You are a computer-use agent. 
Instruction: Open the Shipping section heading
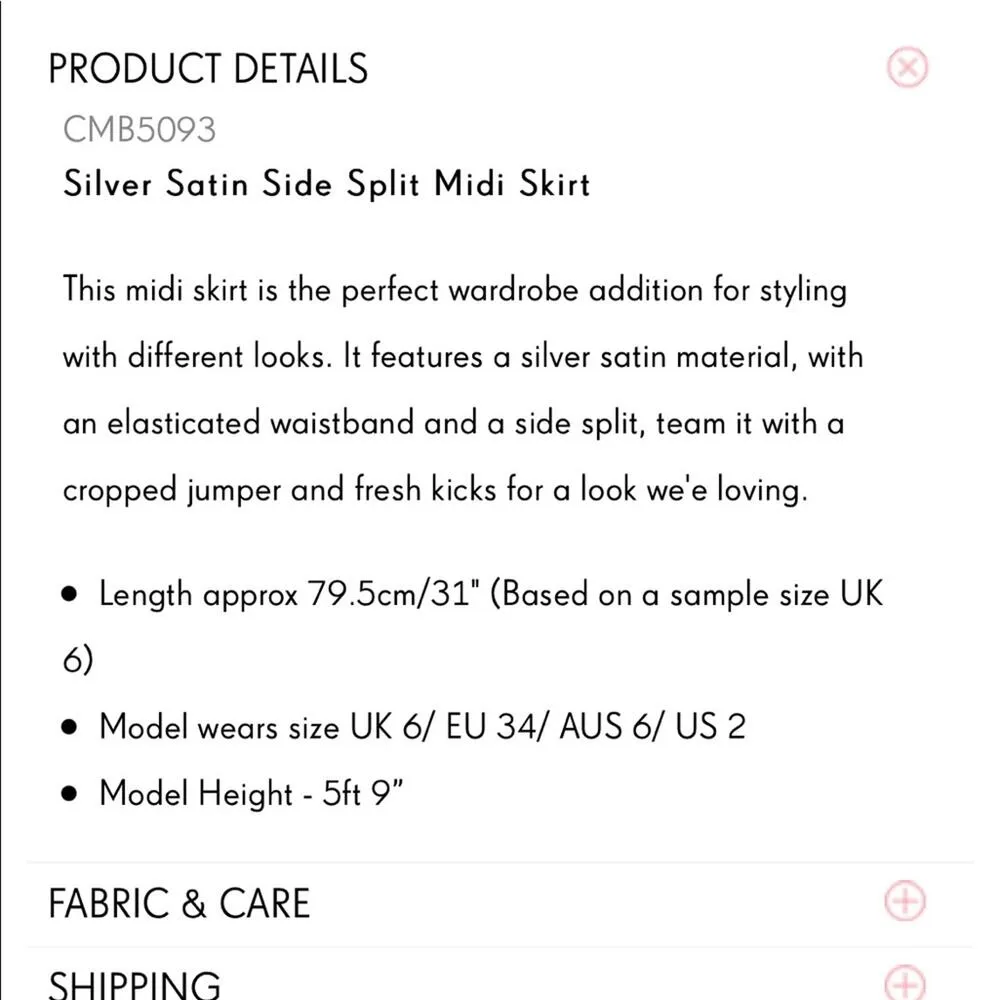pos(134,982)
